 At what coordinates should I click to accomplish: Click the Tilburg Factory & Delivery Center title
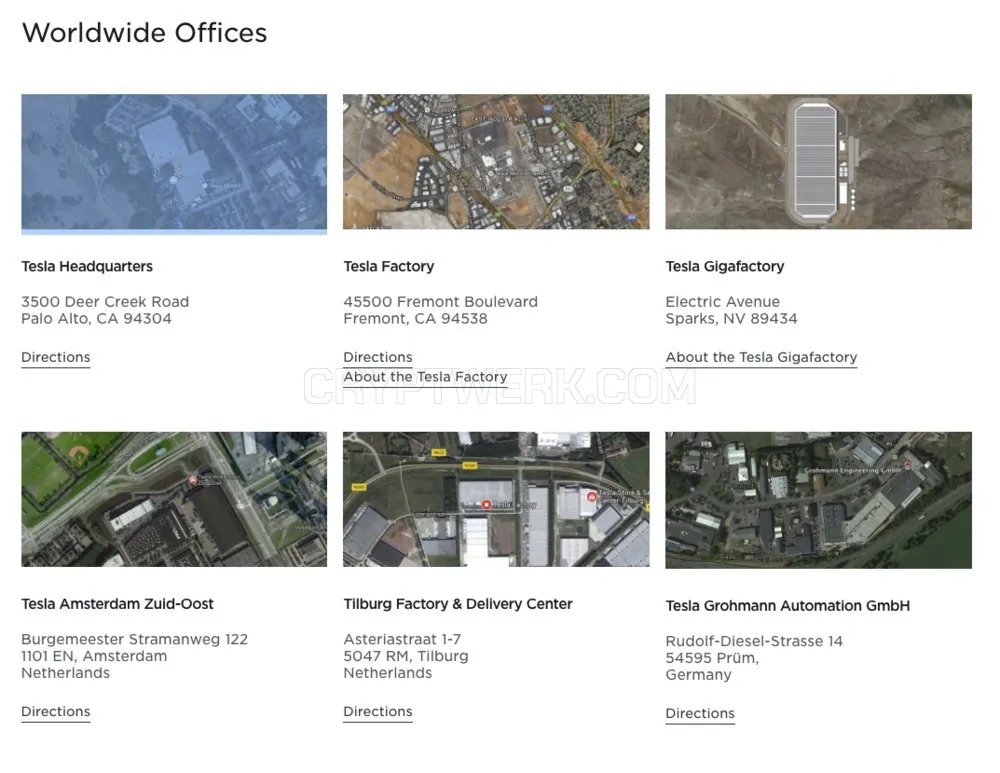458,603
